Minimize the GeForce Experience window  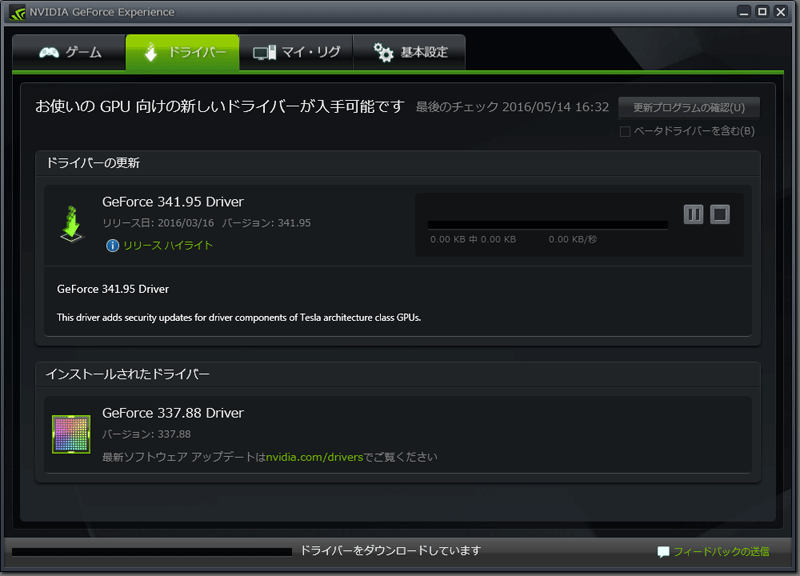[744, 12]
